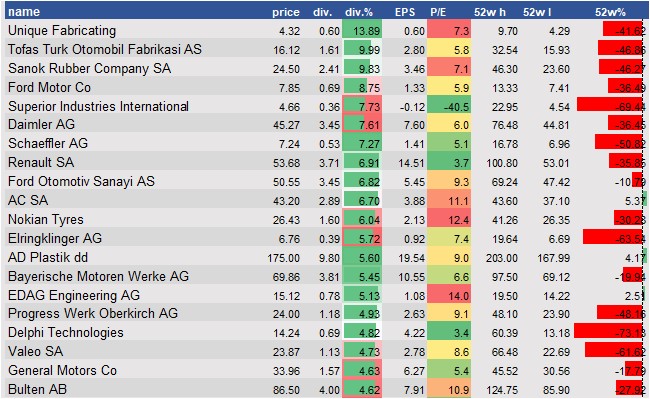Sort by 52w% column header
This screenshot has width=650, height=399.
point(610,12)
